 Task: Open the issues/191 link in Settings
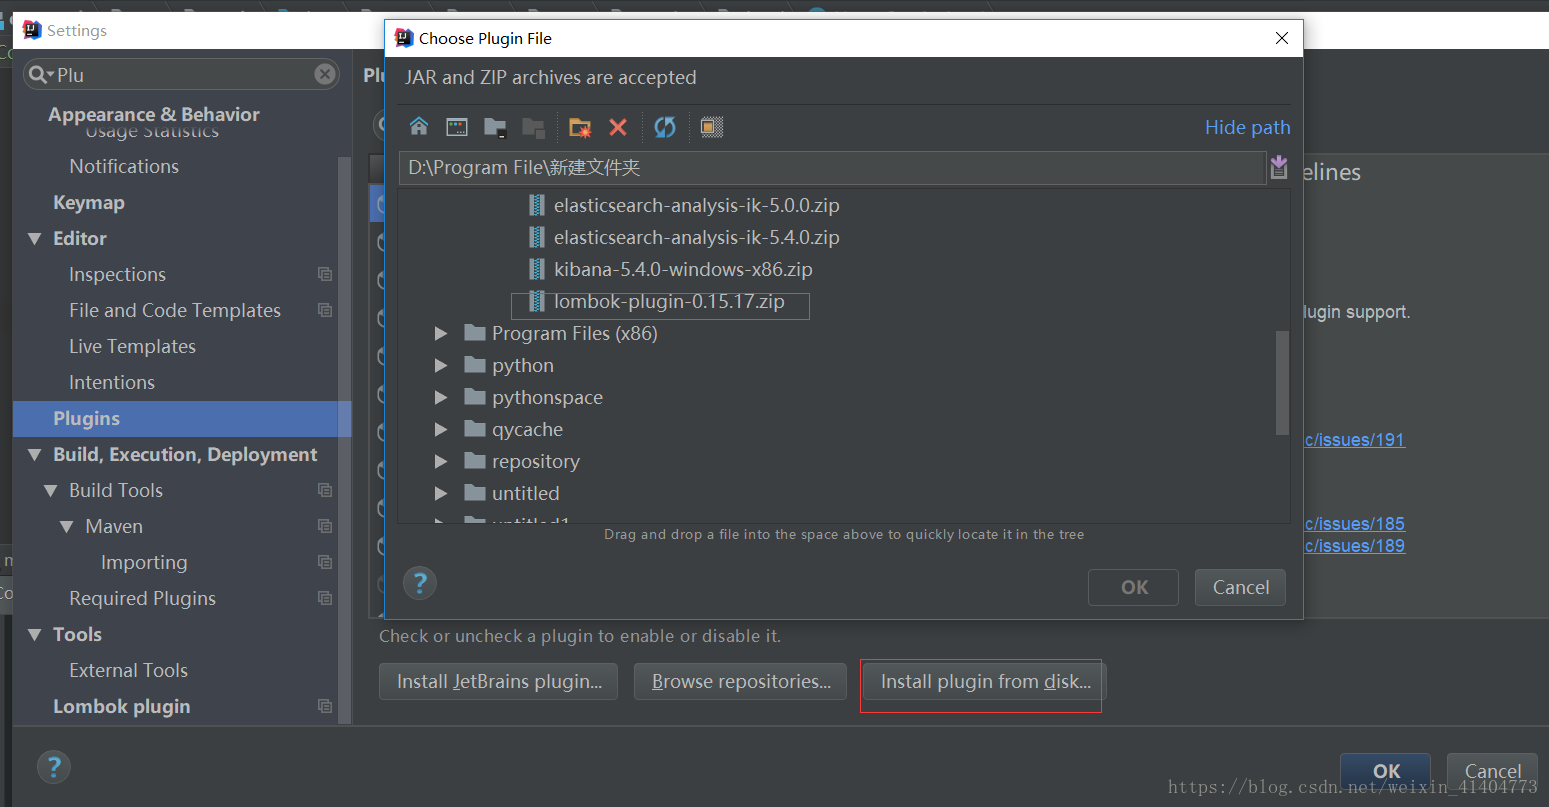tap(1355, 440)
